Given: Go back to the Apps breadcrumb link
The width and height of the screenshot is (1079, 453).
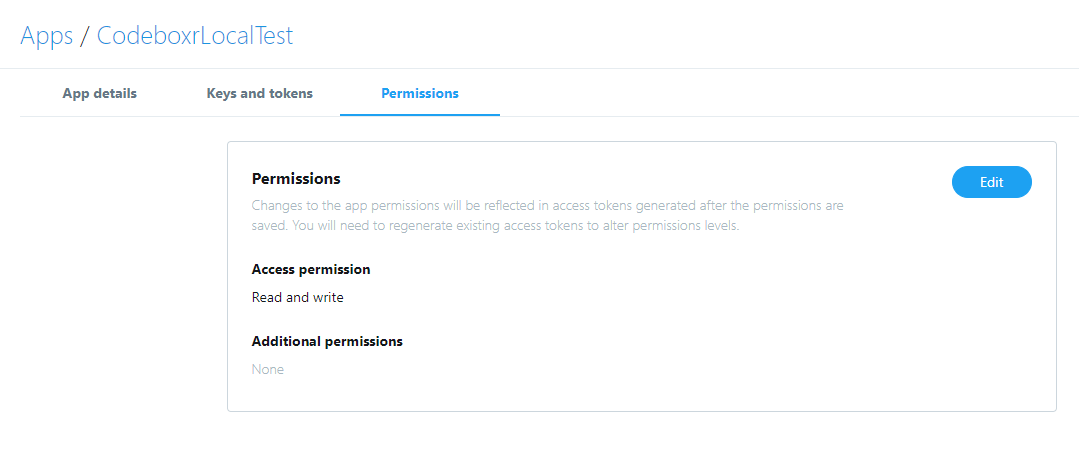Looking at the screenshot, I should click(x=47, y=35).
